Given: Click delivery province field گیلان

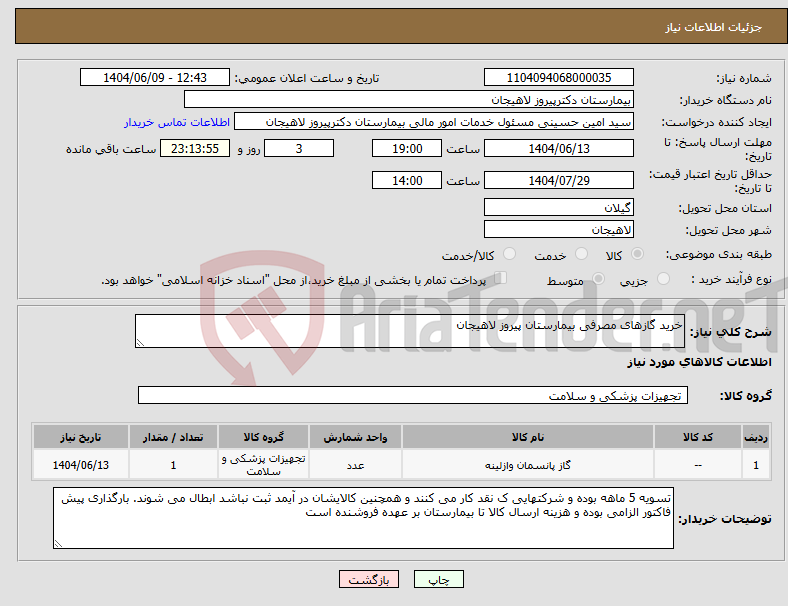Looking at the screenshot, I should click(558, 207).
